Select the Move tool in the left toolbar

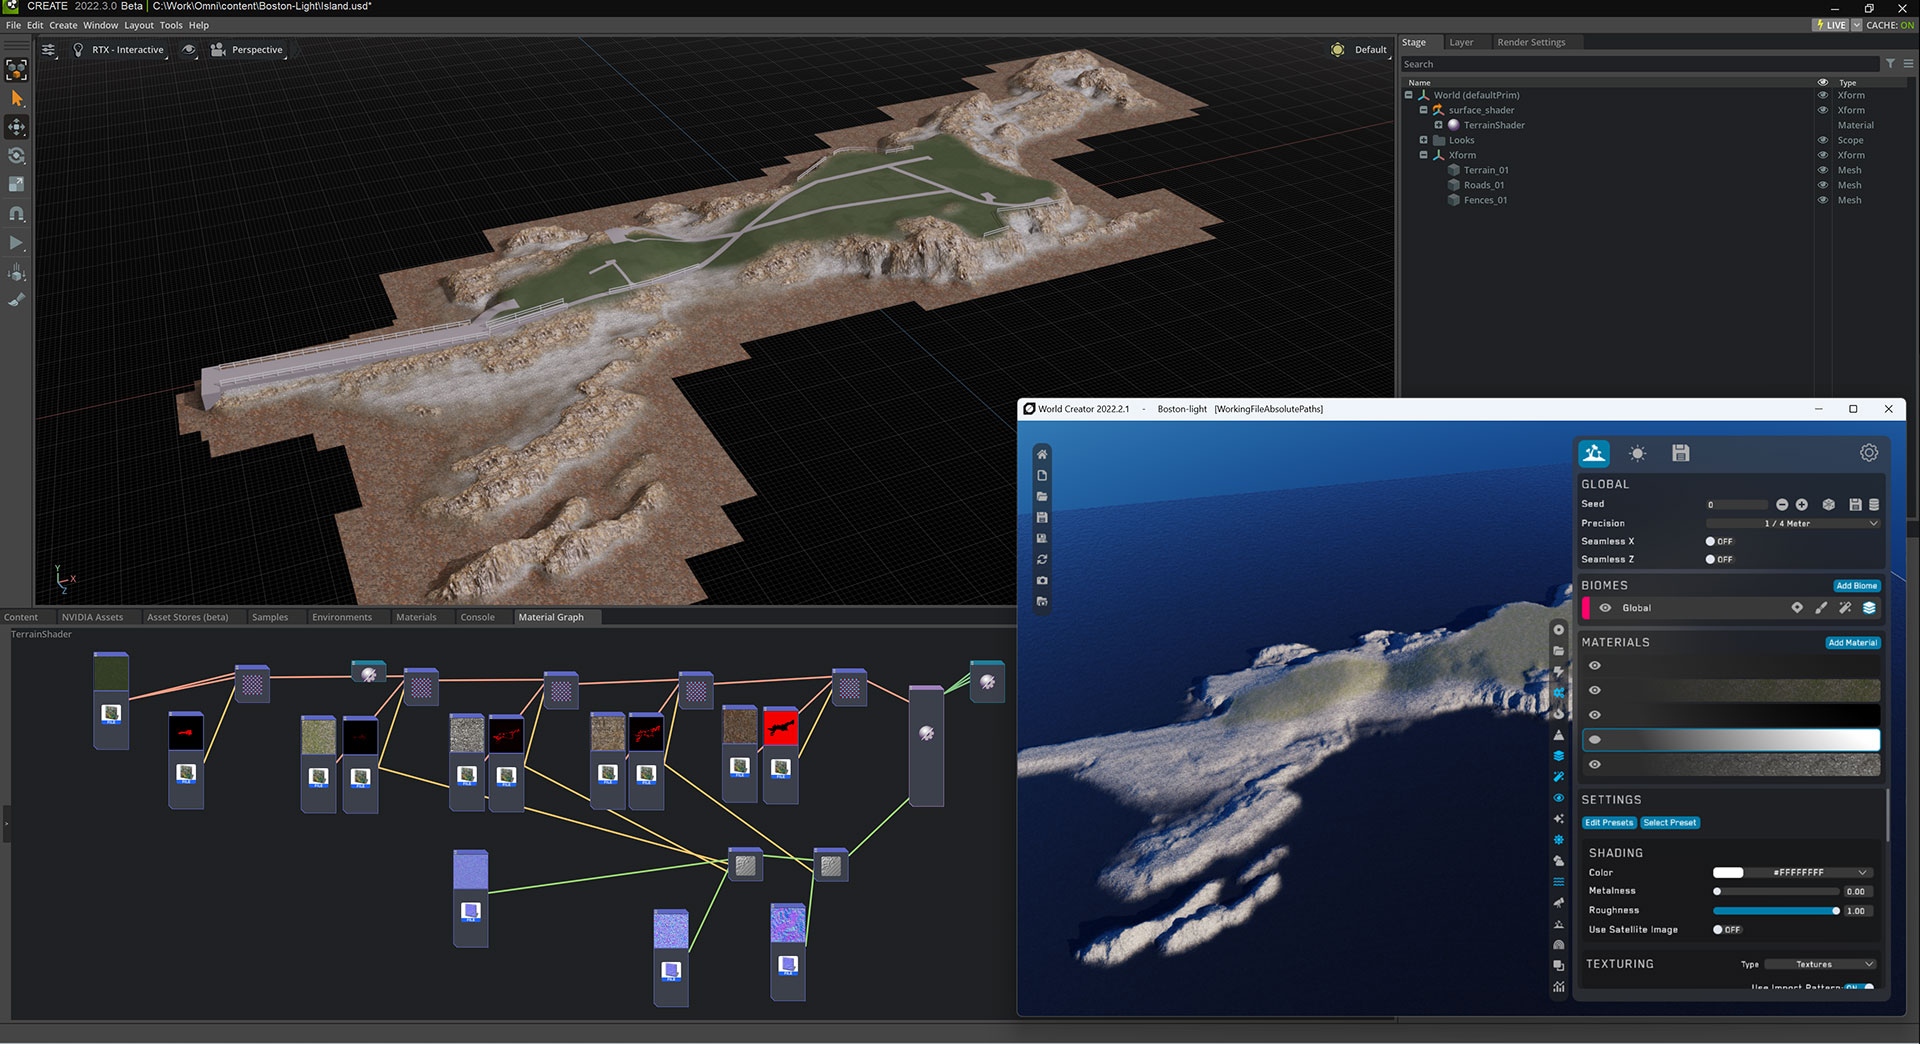click(x=16, y=127)
